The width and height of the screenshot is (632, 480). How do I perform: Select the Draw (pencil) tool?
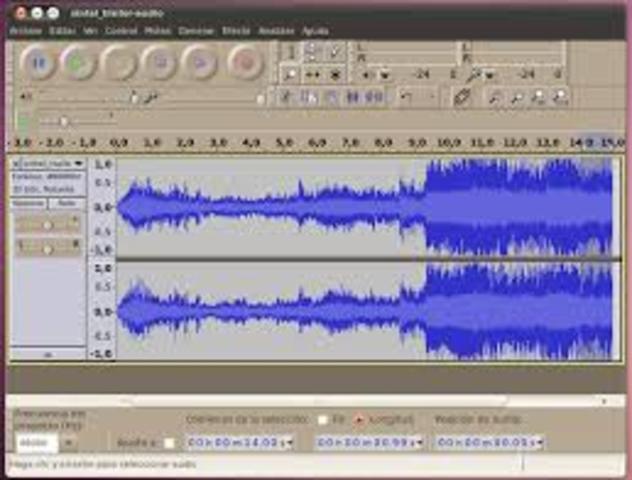pyautogui.click(x=334, y=52)
